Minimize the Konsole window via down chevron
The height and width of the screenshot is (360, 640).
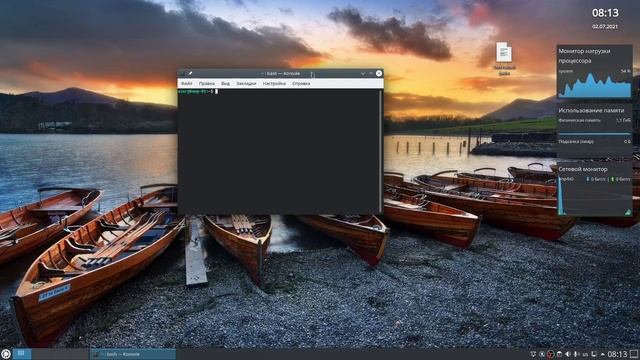point(362,73)
